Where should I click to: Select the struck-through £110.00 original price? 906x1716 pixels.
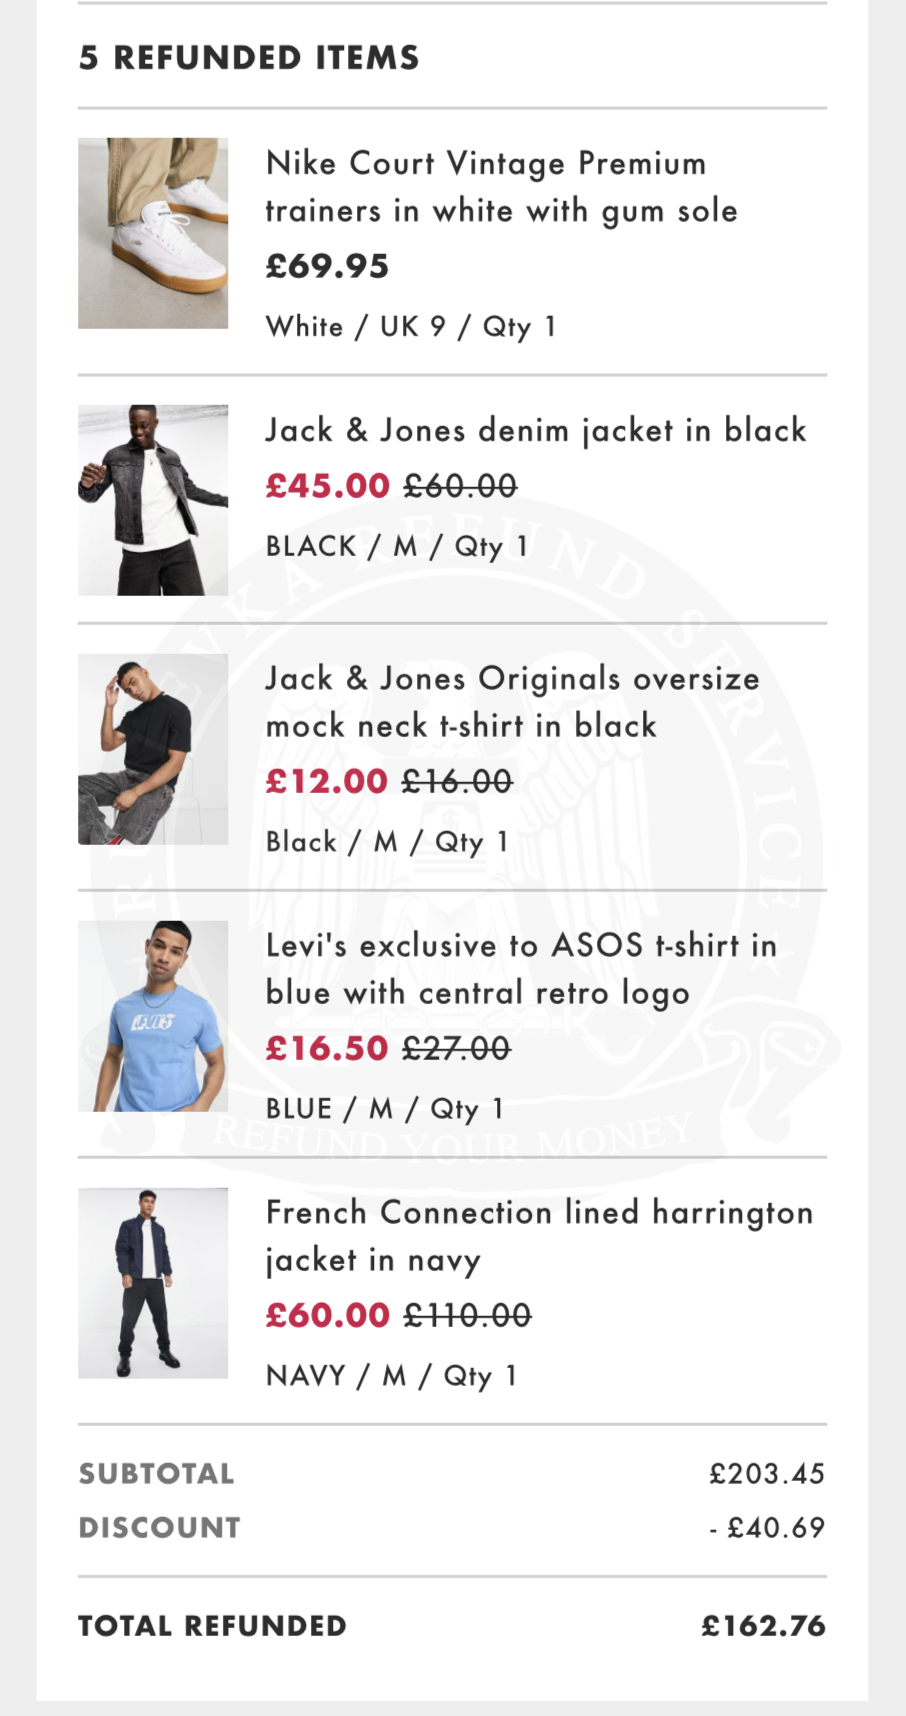point(467,1315)
